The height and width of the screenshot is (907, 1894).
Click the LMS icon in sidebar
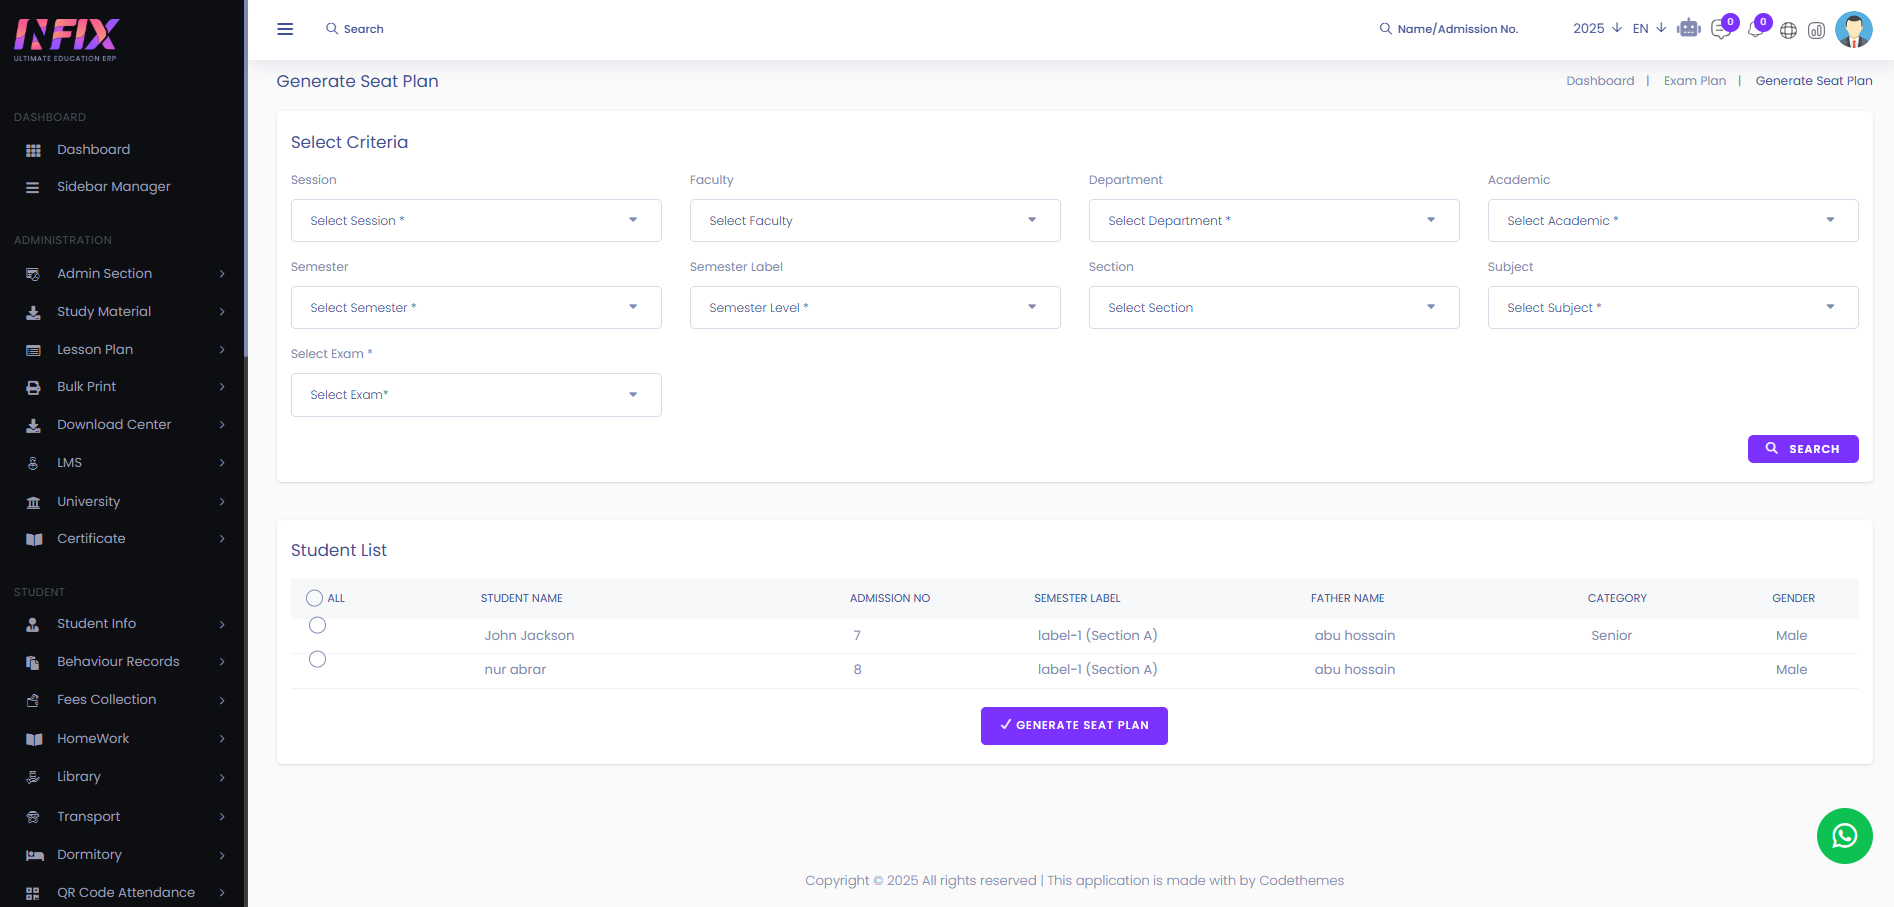(x=33, y=463)
